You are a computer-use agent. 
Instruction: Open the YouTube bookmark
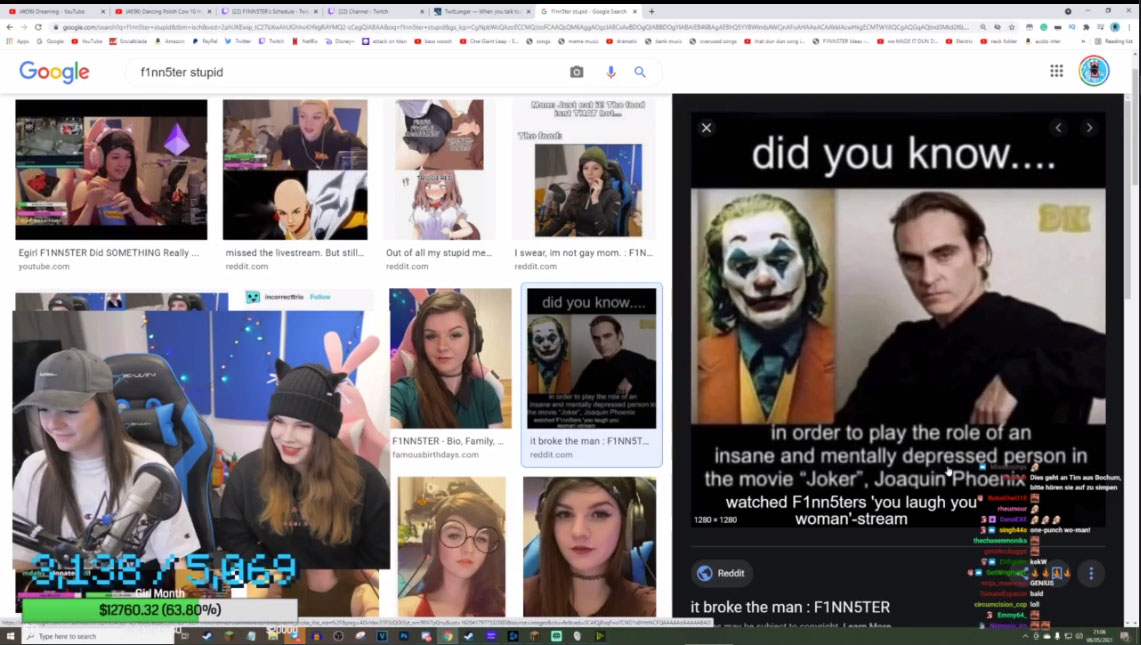coord(87,41)
